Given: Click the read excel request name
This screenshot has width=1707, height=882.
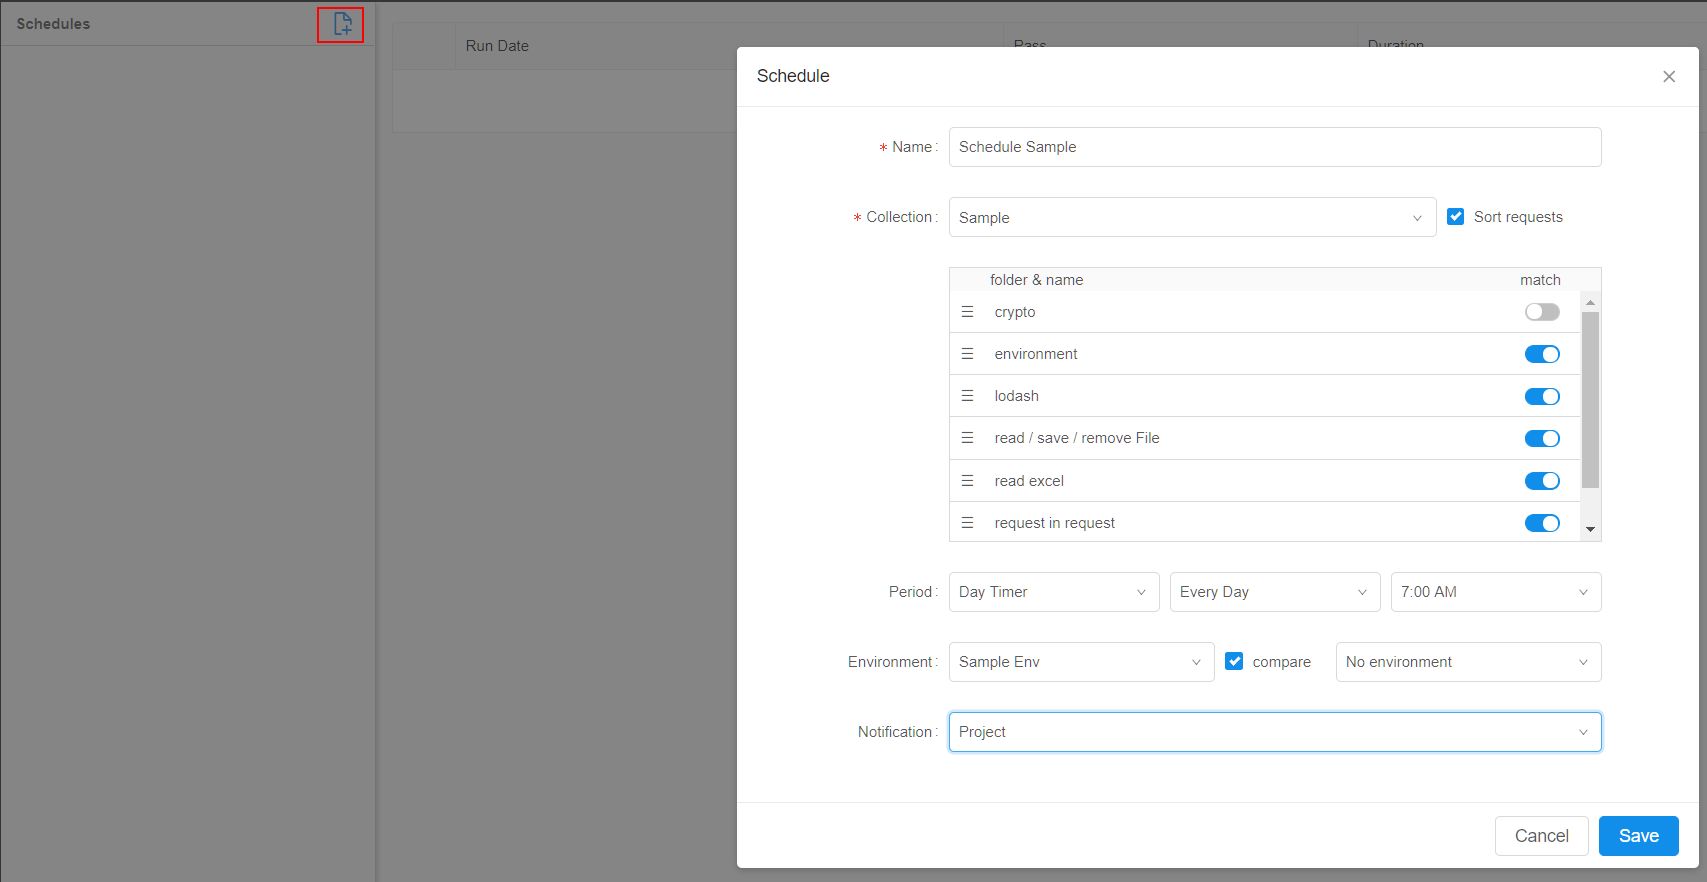Looking at the screenshot, I should [x=1029, y=481].
